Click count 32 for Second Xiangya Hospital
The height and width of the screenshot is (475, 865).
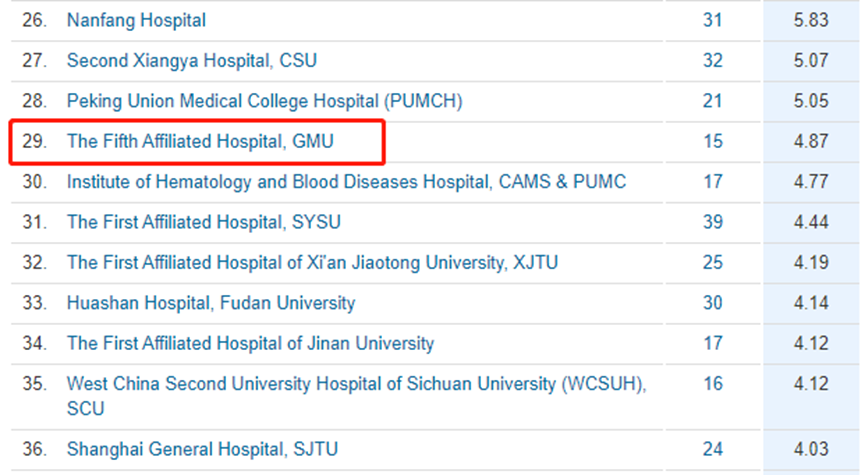click(x=712, y=60)
